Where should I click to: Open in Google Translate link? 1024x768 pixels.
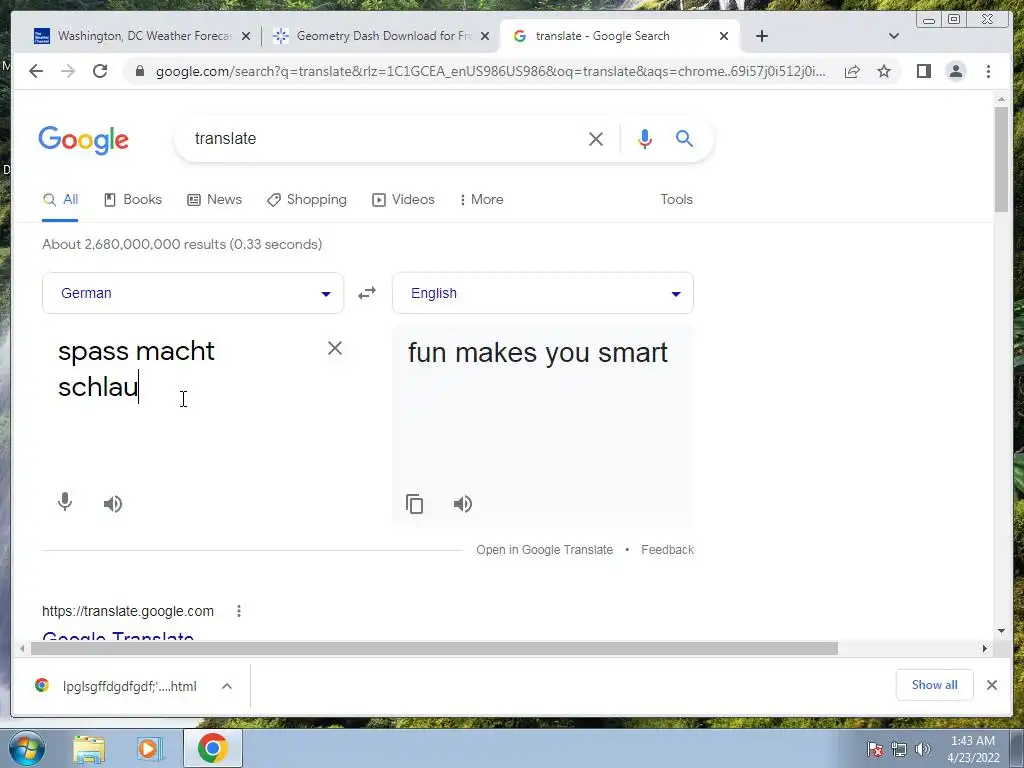point(545,550)
